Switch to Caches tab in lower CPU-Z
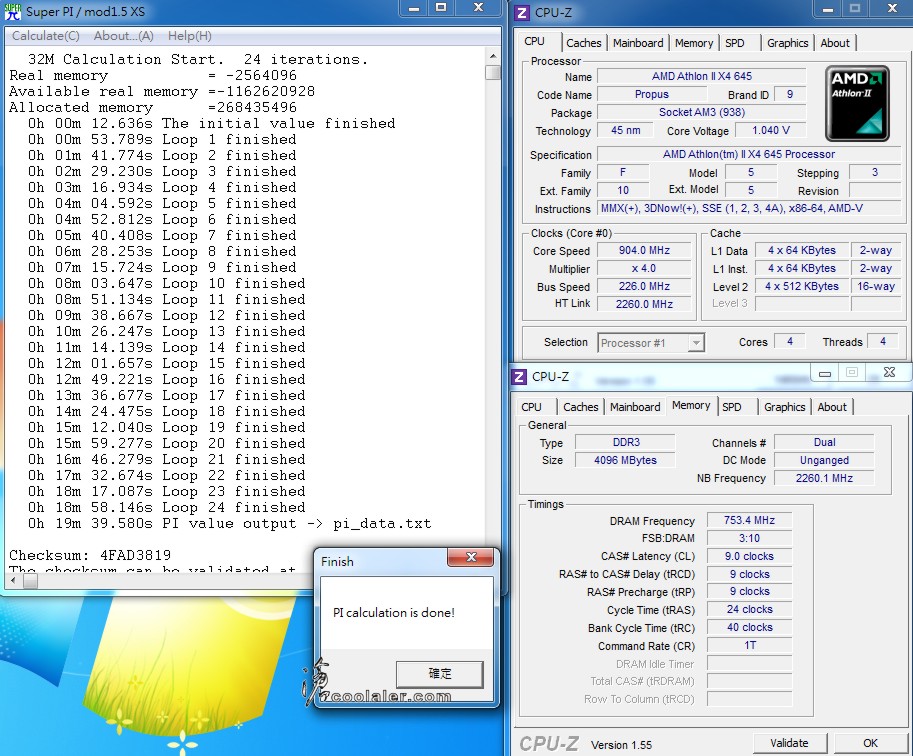This screenshot has width=913, height=756. (x=581, y=407)
